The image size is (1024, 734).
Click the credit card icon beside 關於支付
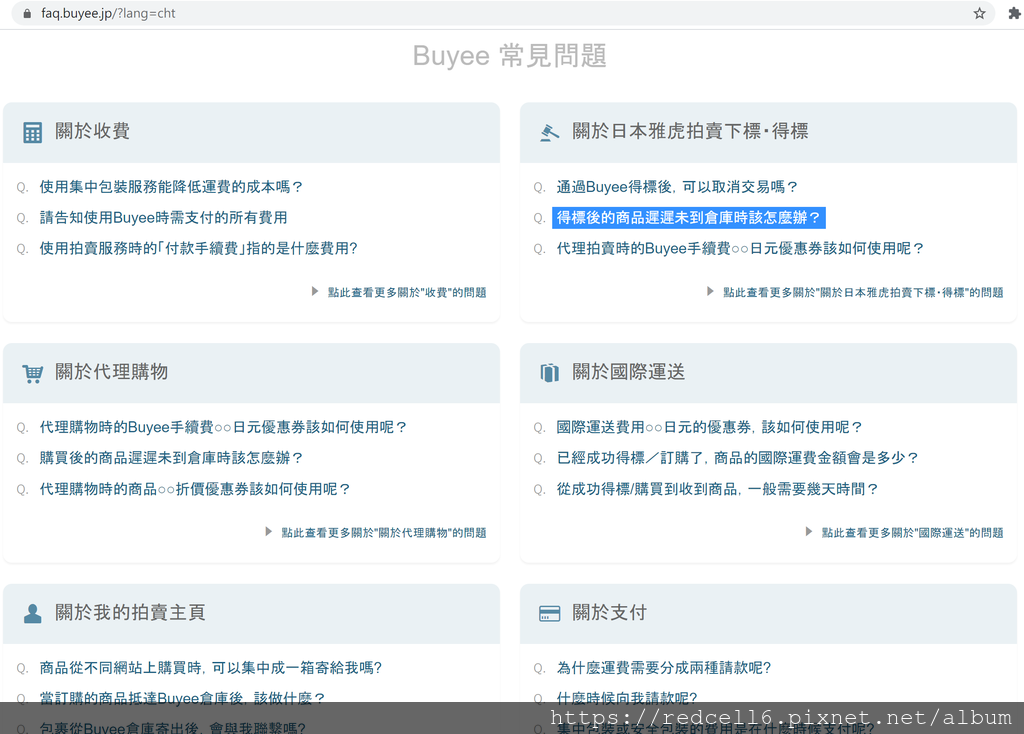click(x=549, y=613)
